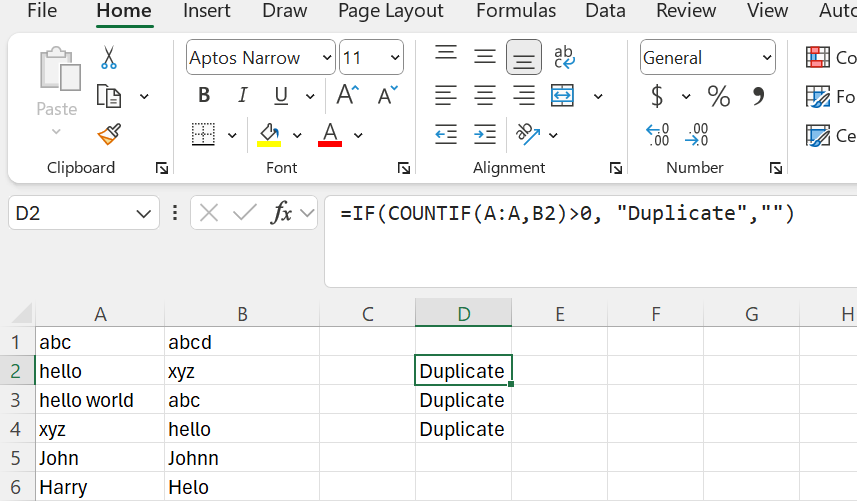
Task: Decrease indent
Action: [446, 134]
